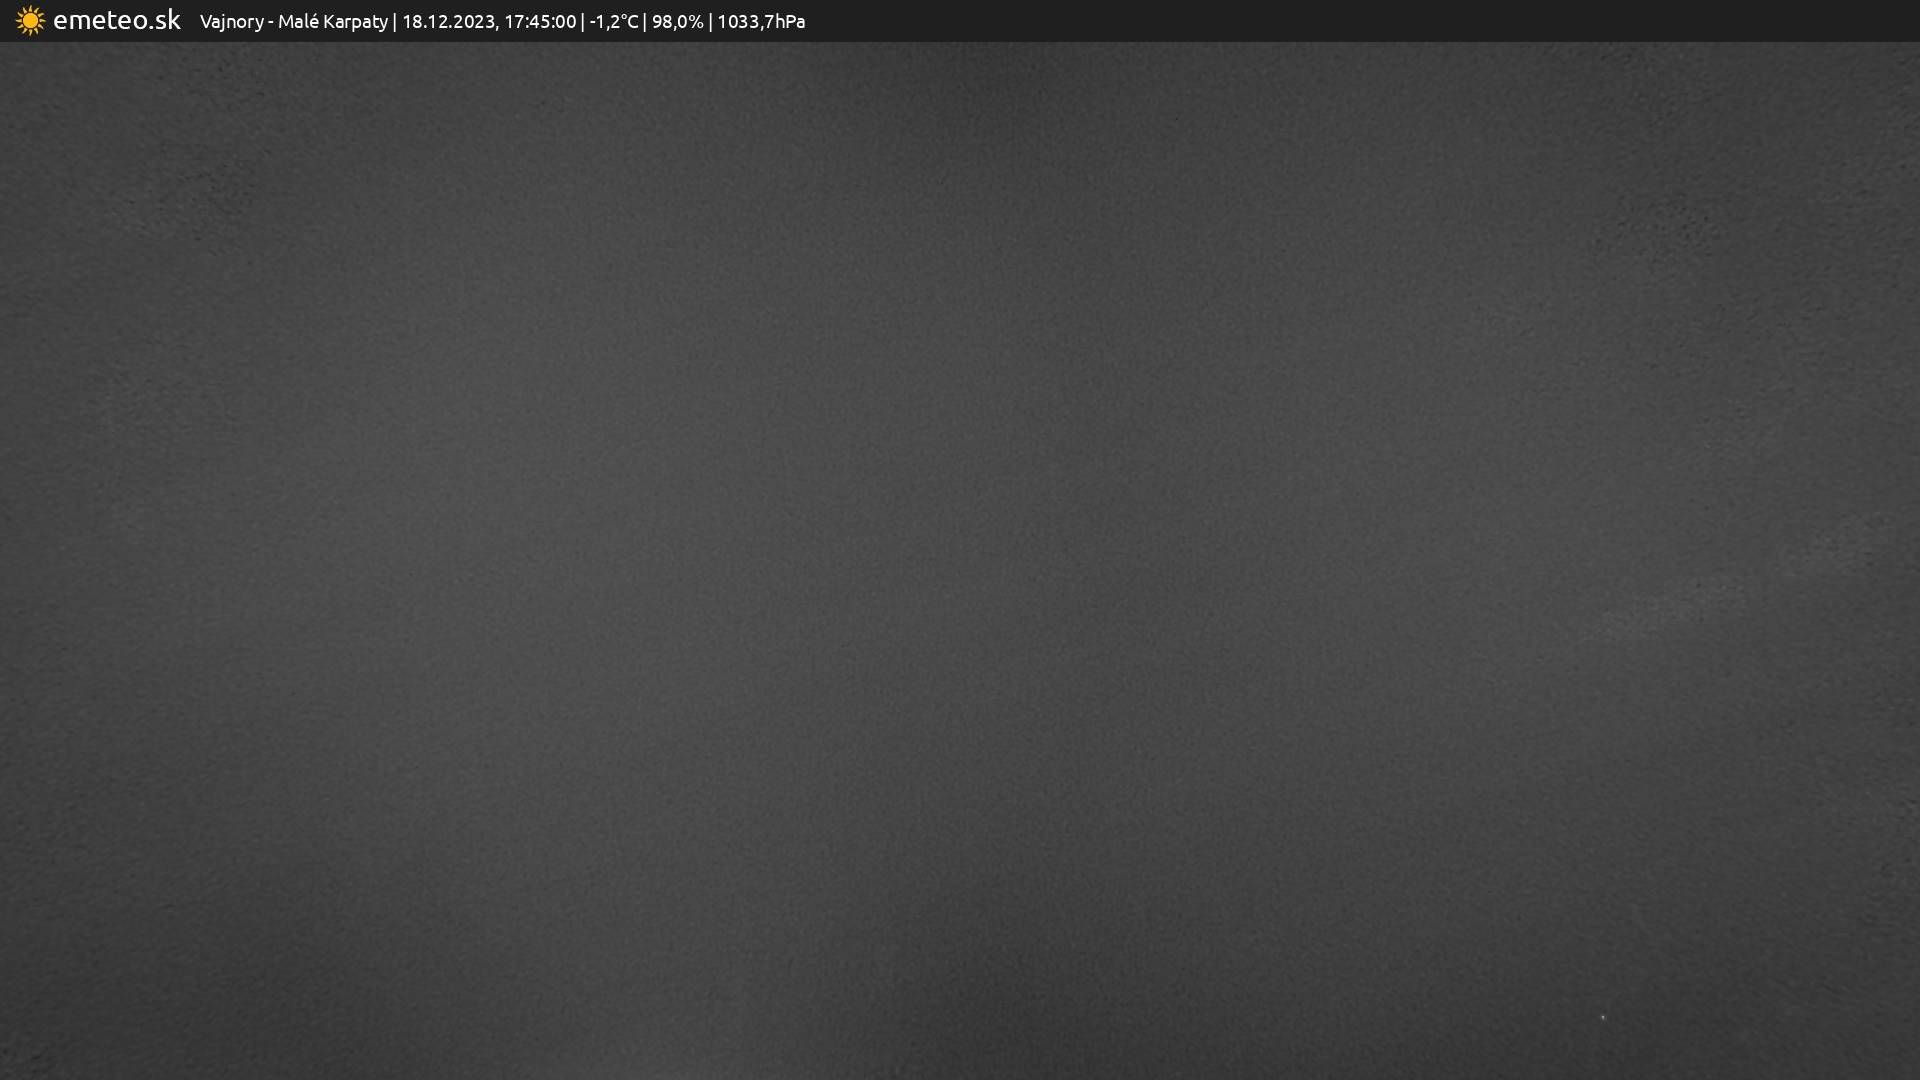Click the separator bar before the date
The height and width of the screenshot is (1080, 1920).
(395, 22)
